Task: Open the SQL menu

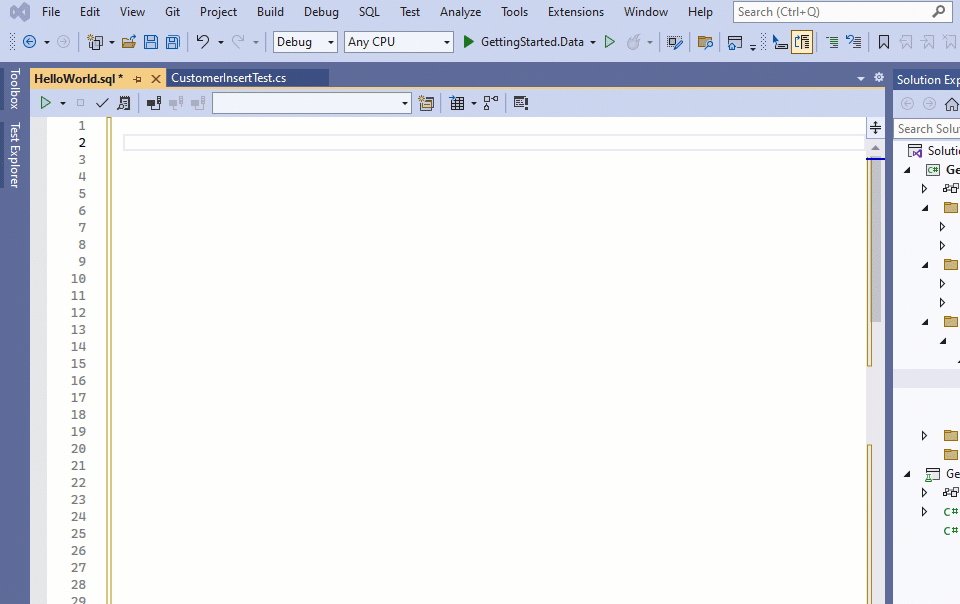Action: [369, 12]
